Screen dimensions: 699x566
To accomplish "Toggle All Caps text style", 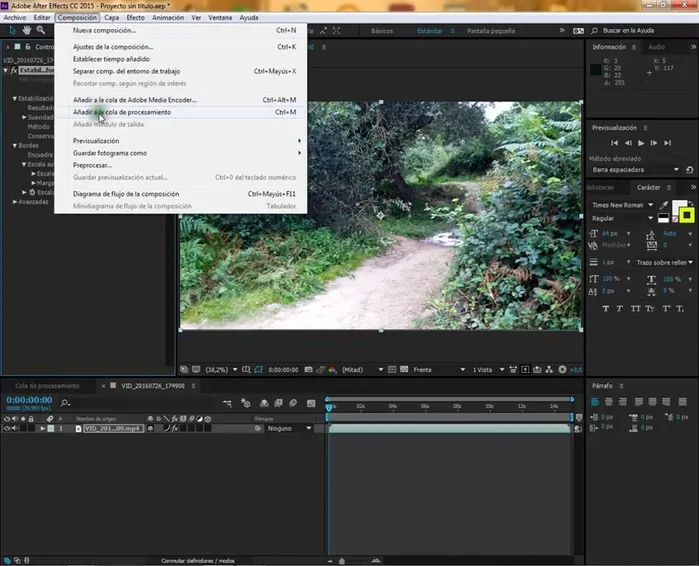I will 635,308.
